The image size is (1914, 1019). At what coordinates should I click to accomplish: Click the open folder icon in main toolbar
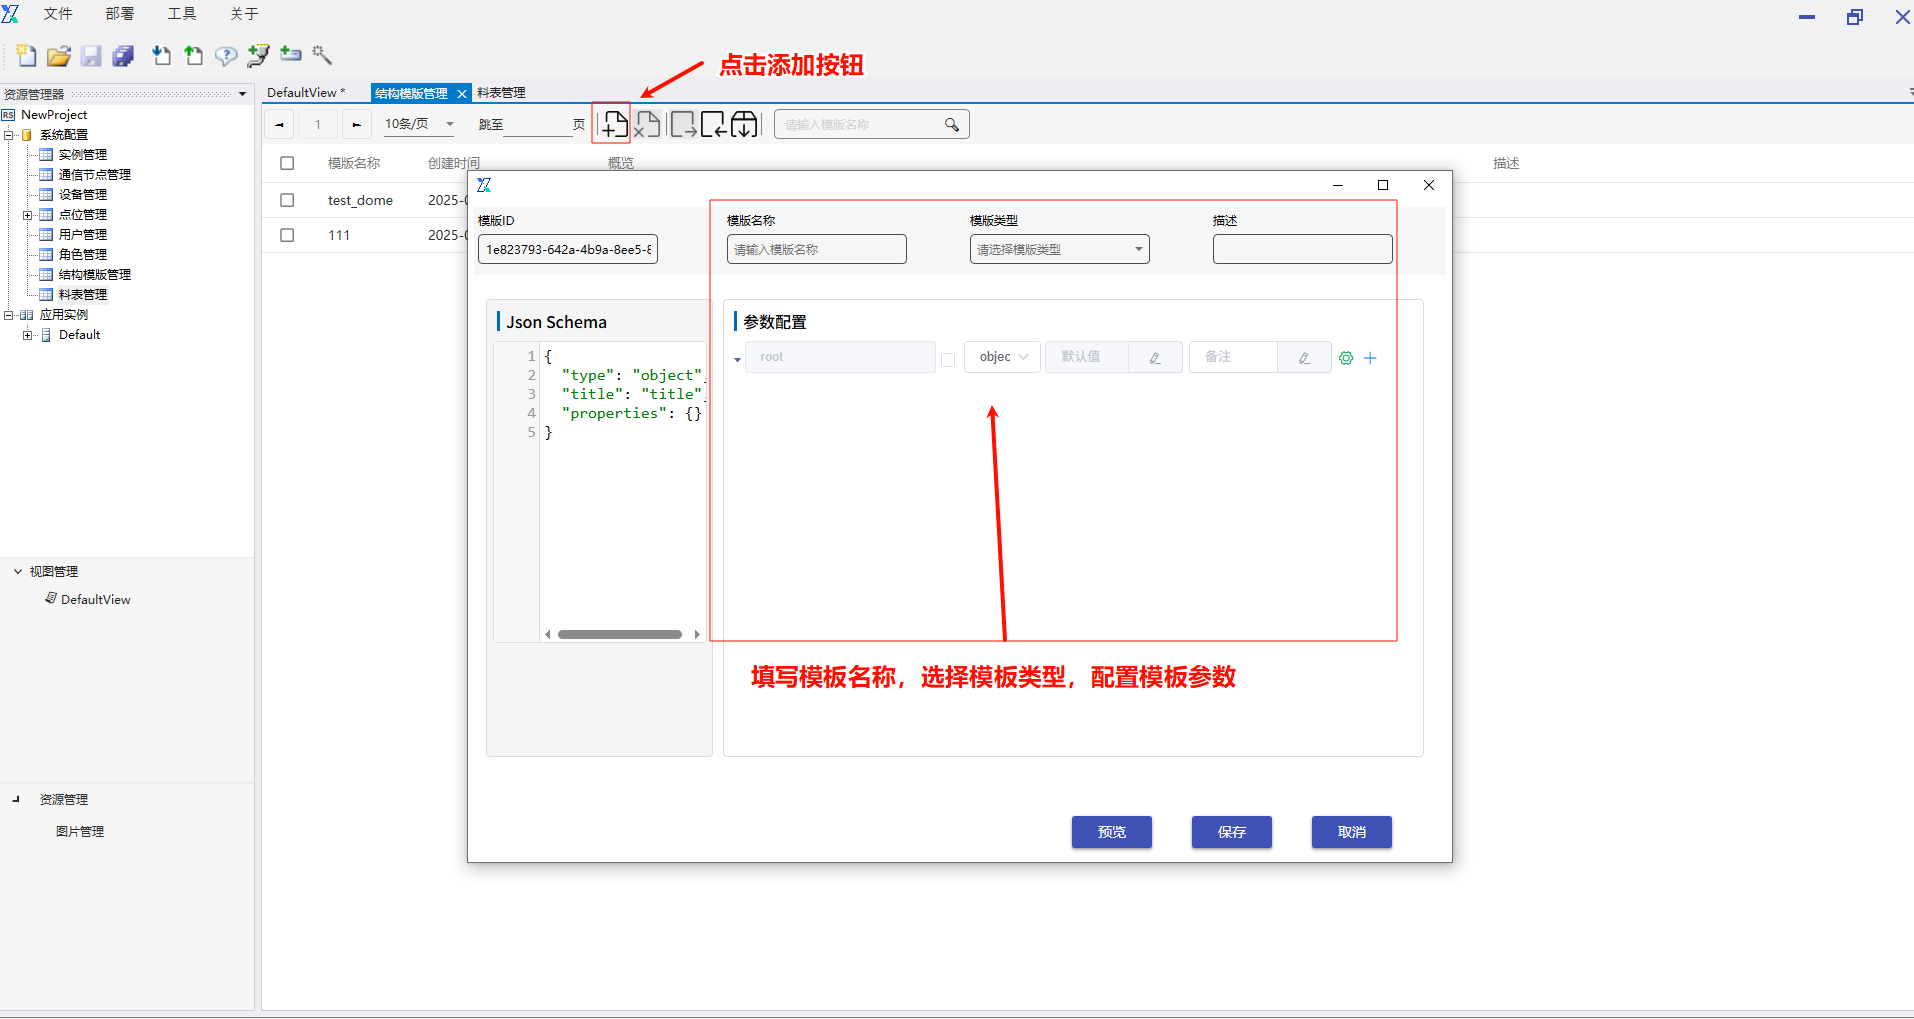tap(59, 56)
